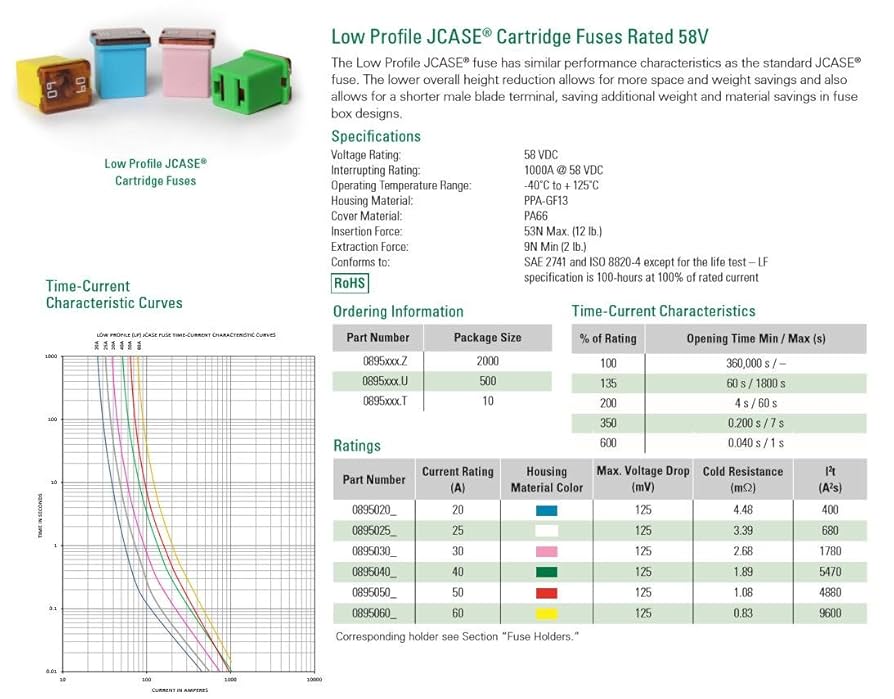Select the green color swatch for 0895040_

(x=546, y=572)
